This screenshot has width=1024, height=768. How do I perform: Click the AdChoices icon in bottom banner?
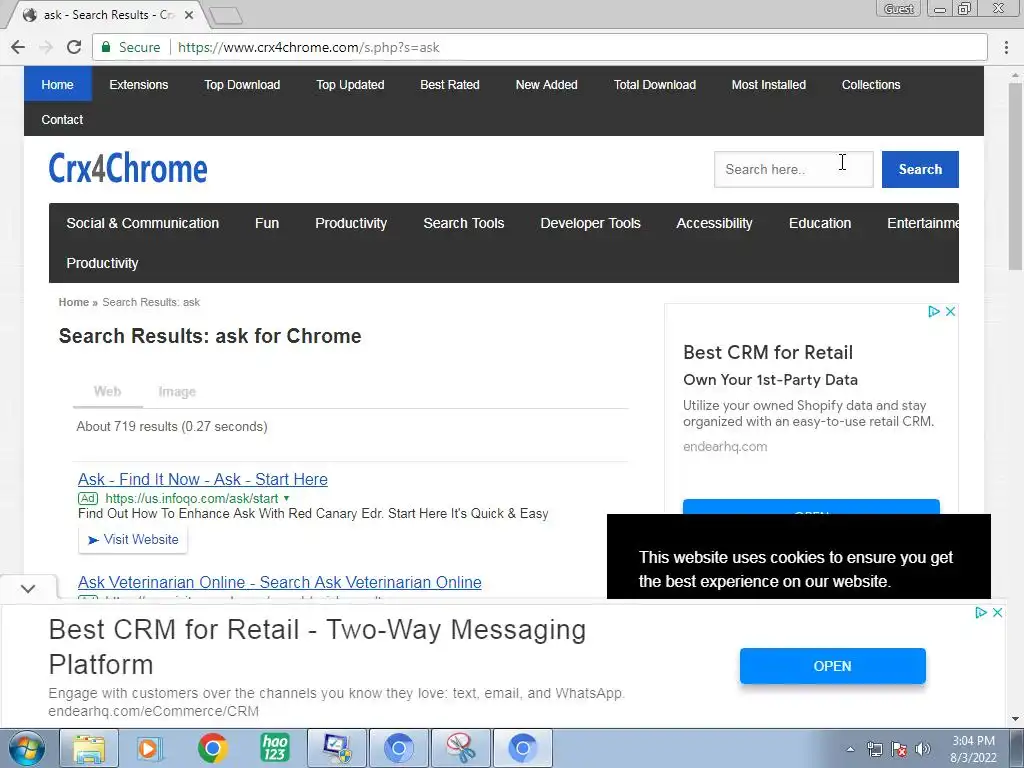click(x=980, y=613)
